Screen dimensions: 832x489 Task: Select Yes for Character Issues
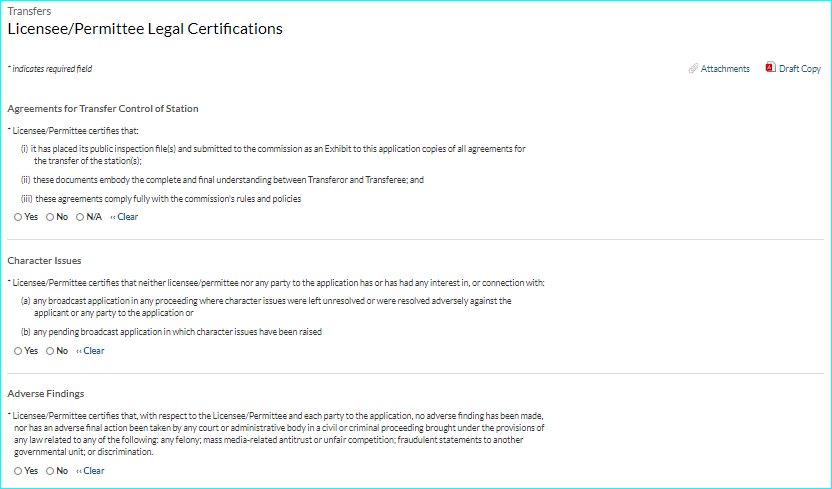[18, 351]
